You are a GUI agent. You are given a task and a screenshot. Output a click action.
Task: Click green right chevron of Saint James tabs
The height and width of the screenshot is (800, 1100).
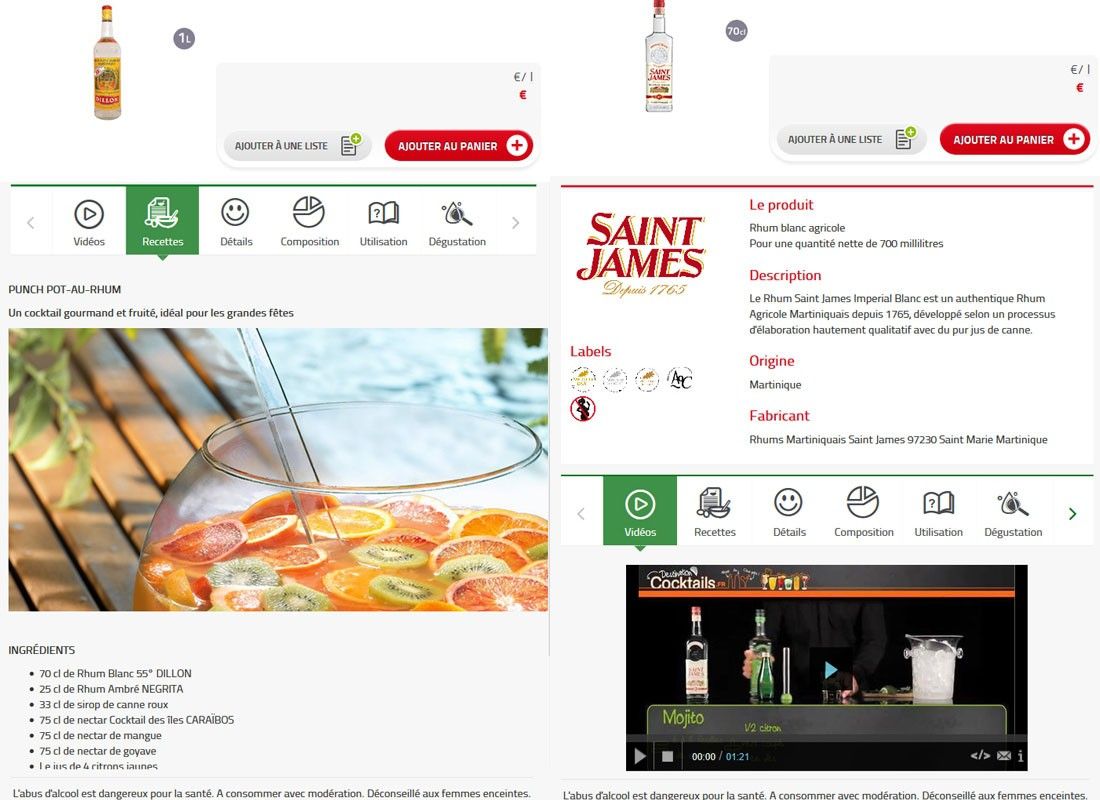click(1072, 514)
